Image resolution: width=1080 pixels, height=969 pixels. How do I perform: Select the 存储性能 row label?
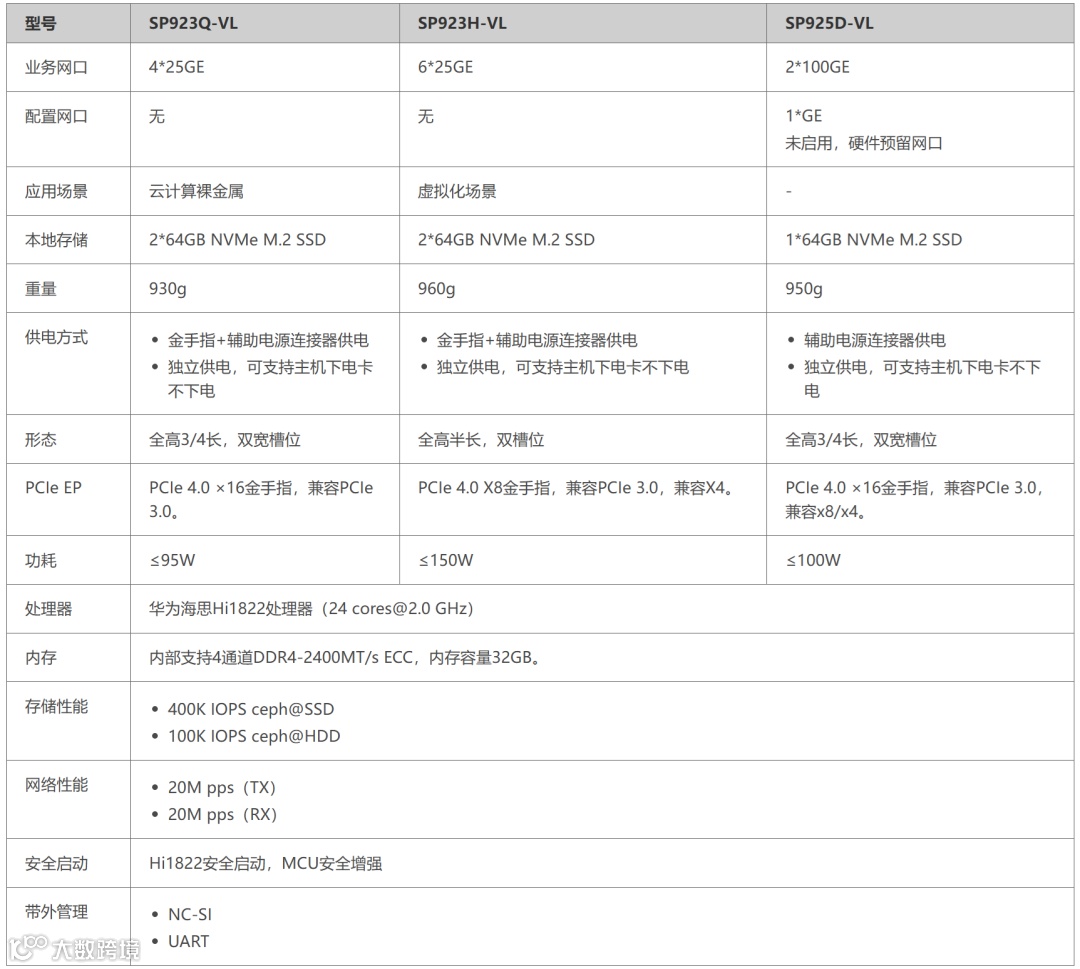pyautogui.click(x=56, y=707)
